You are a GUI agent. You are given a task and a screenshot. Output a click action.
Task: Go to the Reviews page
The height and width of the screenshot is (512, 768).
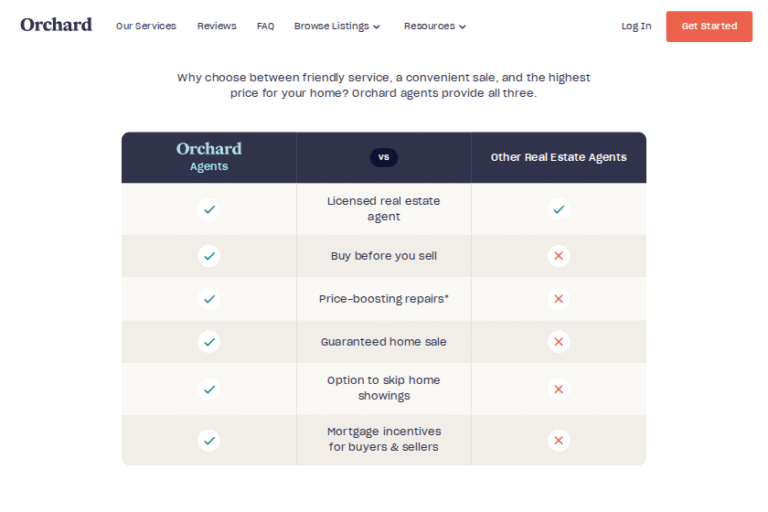pyautogui.click(x=217, y=26)
